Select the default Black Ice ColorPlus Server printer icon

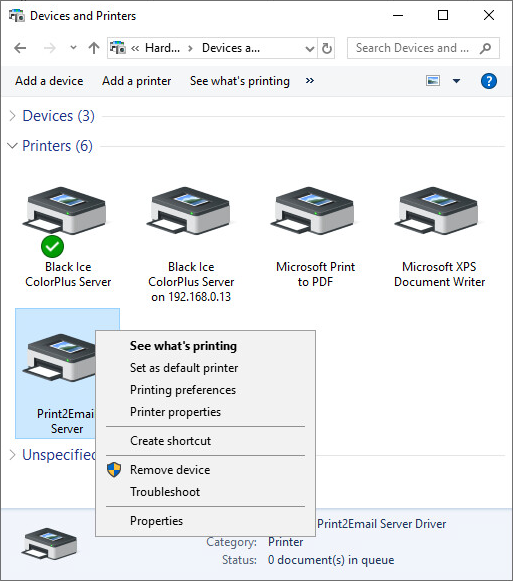point(64,210)
